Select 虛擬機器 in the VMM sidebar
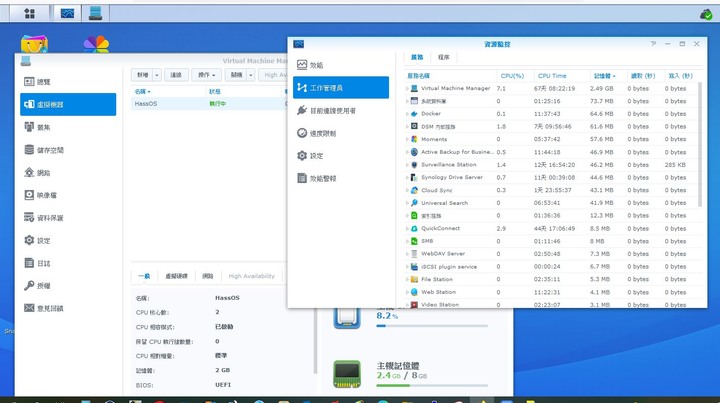Image resolution: width=720 pixels, height=403 pixels. 68,104
